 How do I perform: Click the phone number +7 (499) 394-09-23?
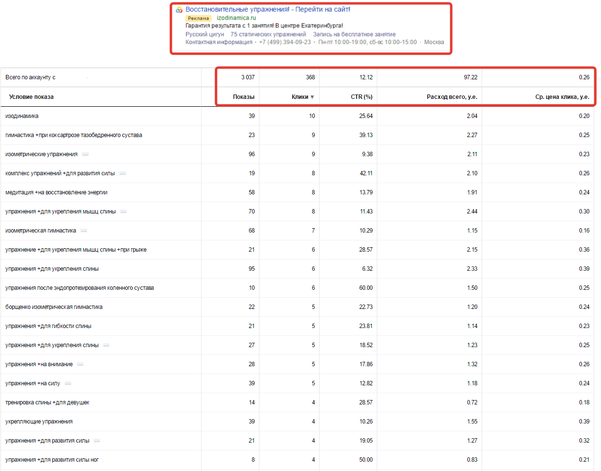pyautogui.click(x=285, y=42)
